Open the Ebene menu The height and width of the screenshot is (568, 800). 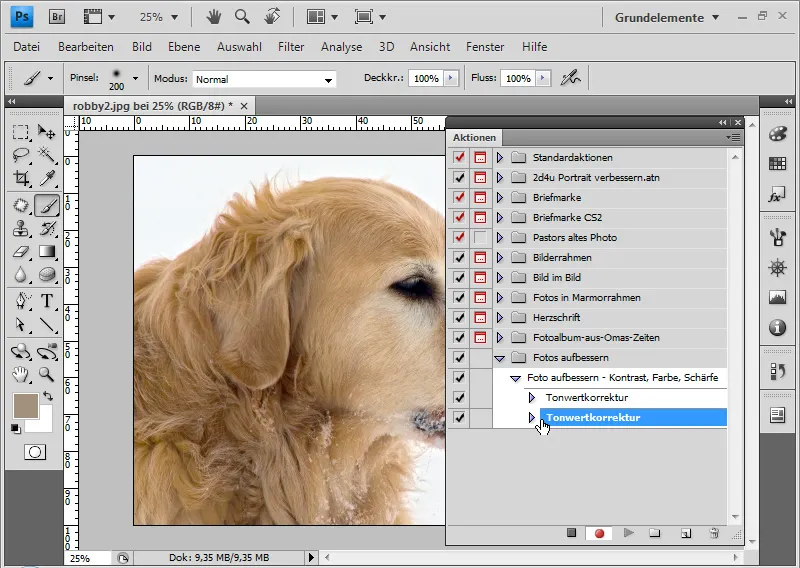click(184, 47)
